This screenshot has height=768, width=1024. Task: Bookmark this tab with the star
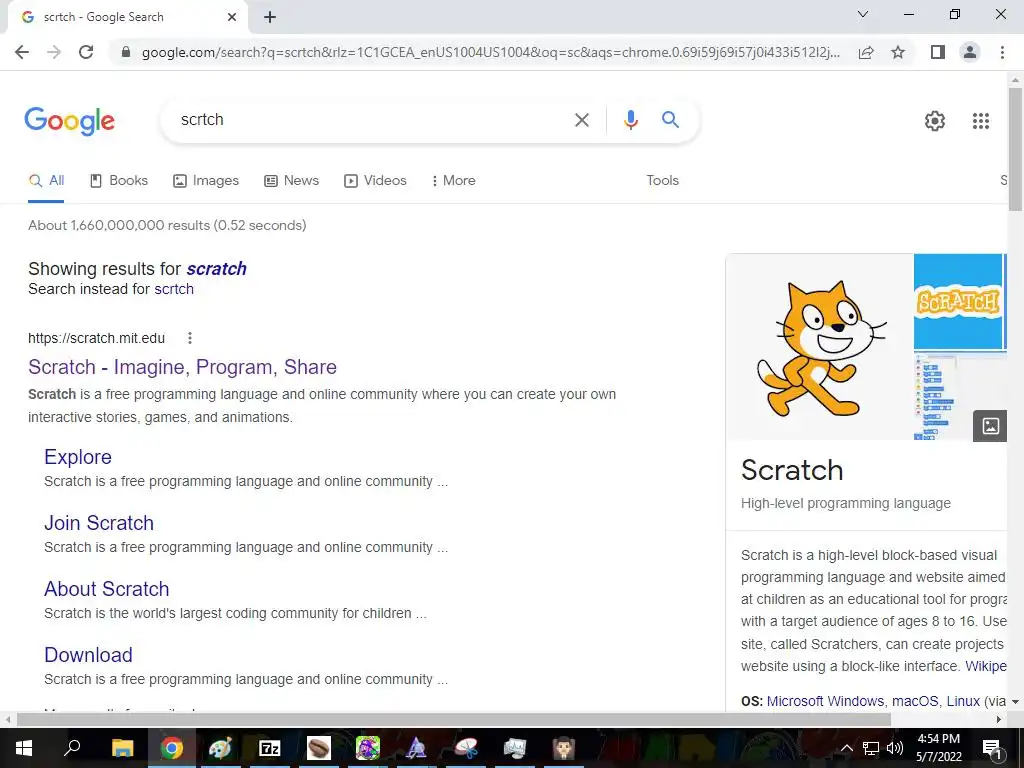(x=898, y=52)
